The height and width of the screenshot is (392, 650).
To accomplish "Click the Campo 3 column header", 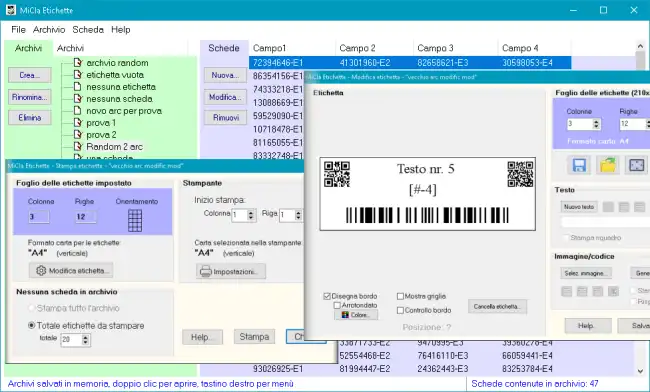I will click(455, 48).
